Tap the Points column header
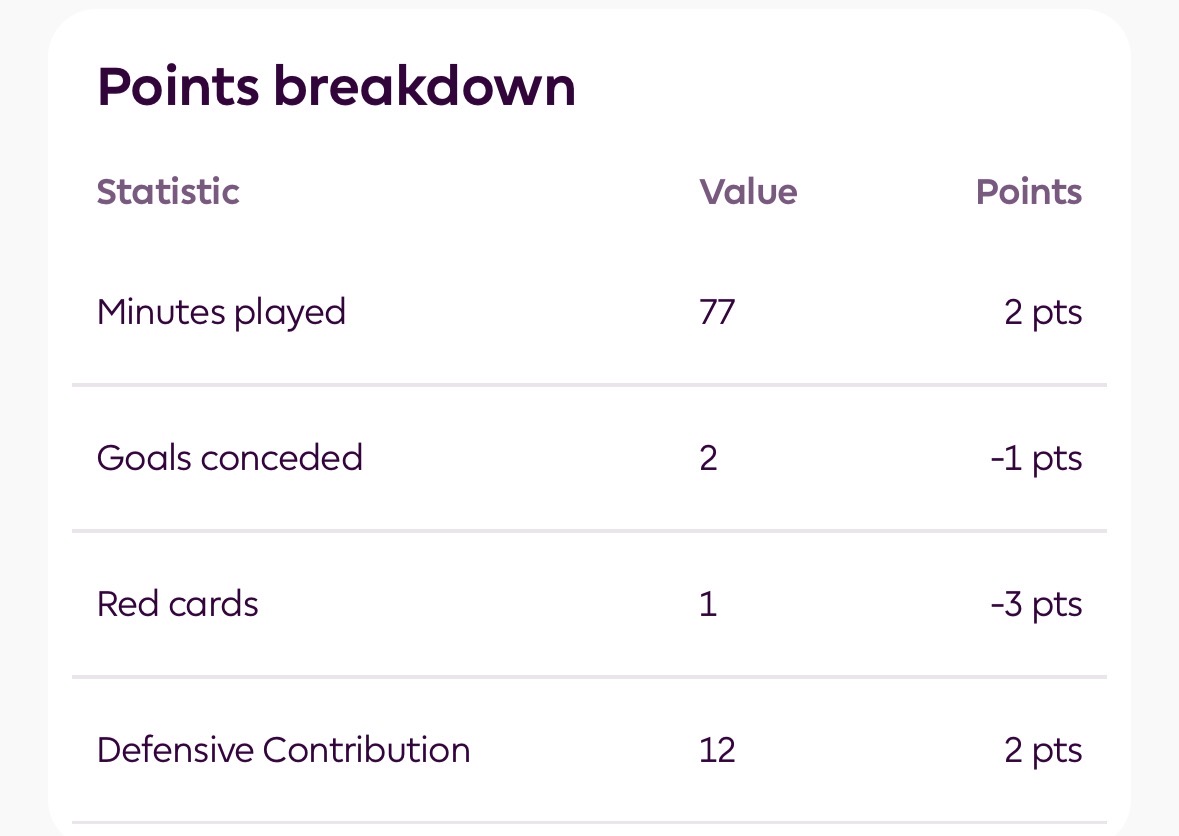Screen dimensions: 1179x836 coord(1029,191)
